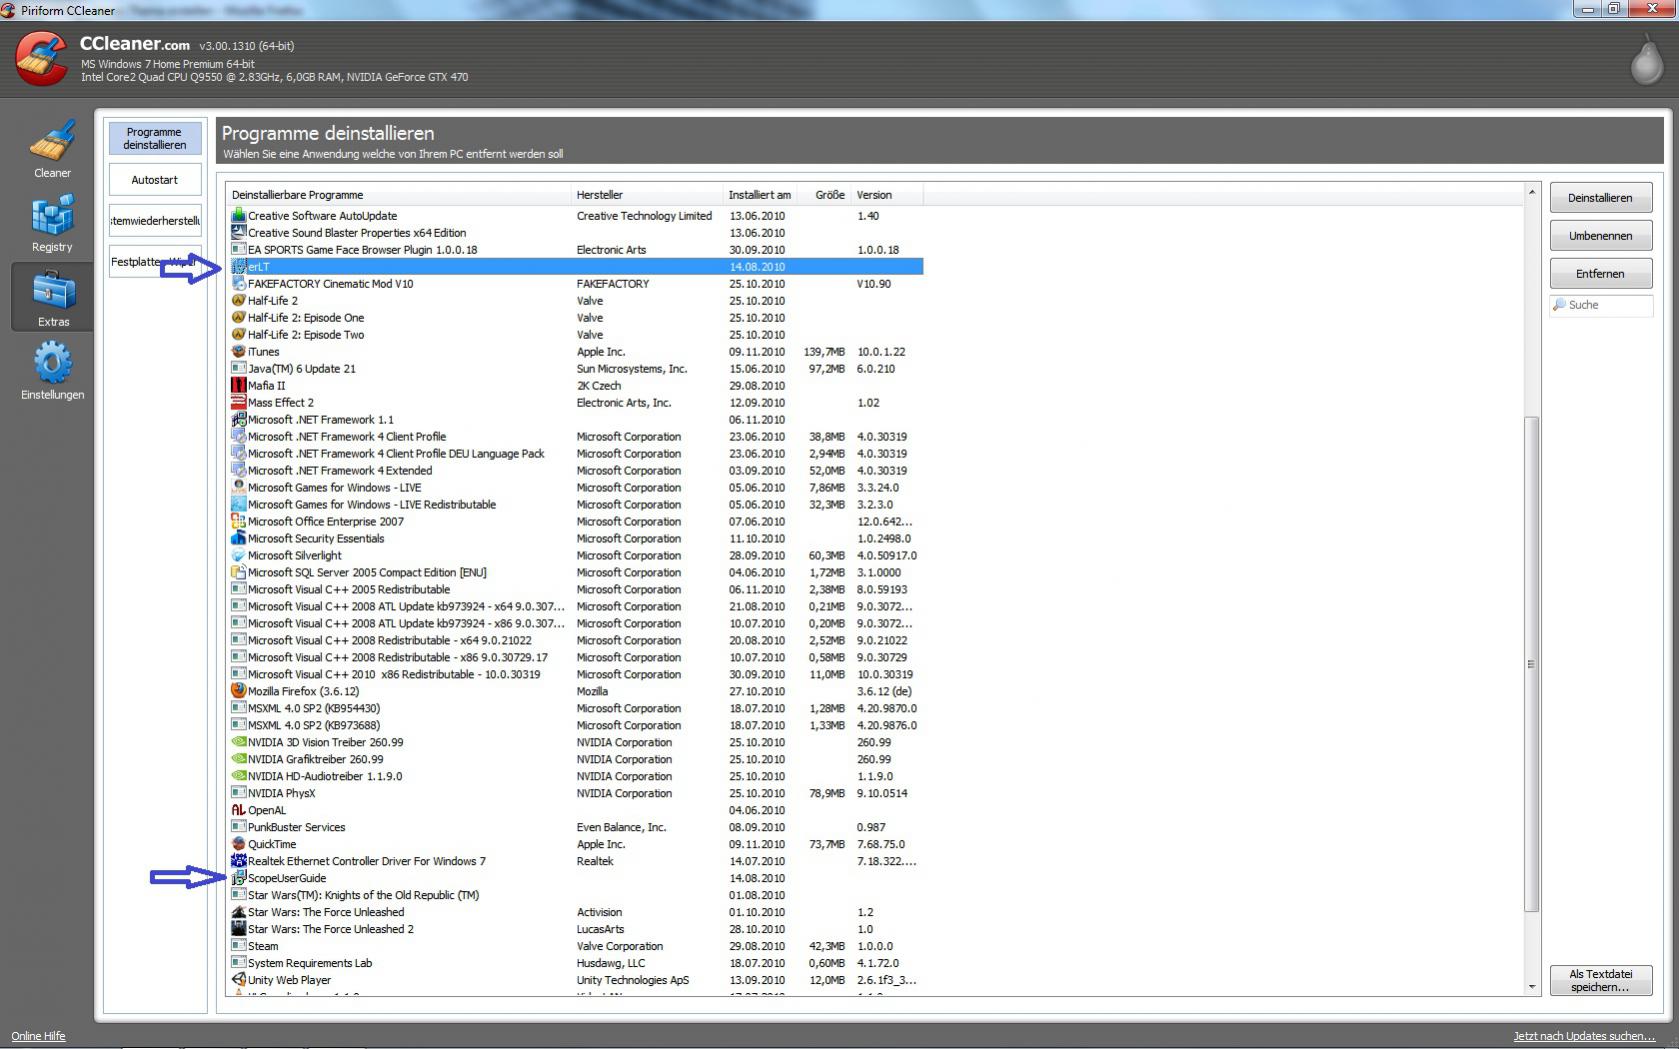
Task: Click the Umbenennen button
Action: [1600, 236]
